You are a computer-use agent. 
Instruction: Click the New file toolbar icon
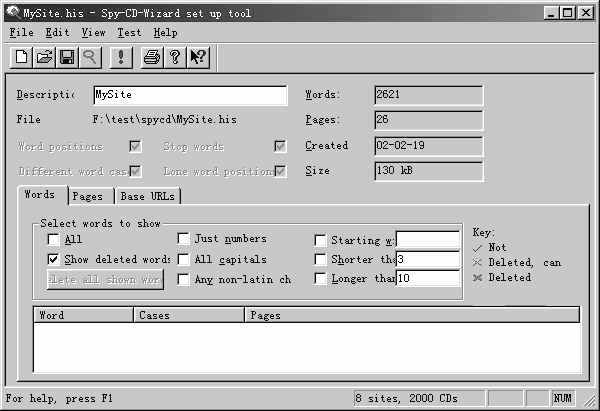pyautogui.click(x=22, y=57)
